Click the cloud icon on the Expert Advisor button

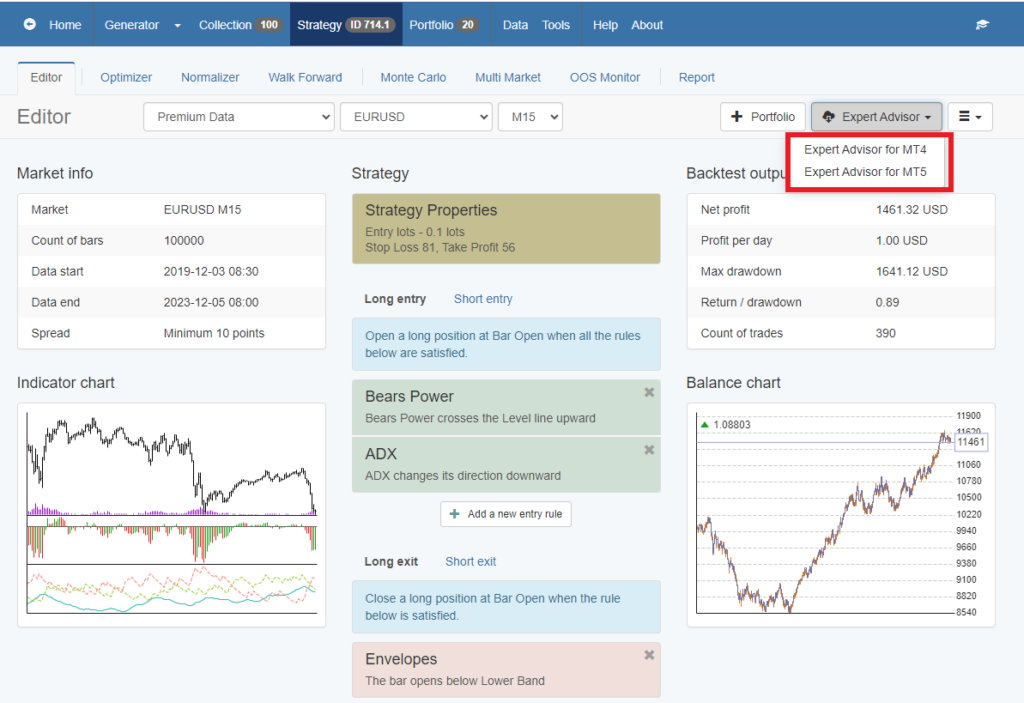pos(828,116)
